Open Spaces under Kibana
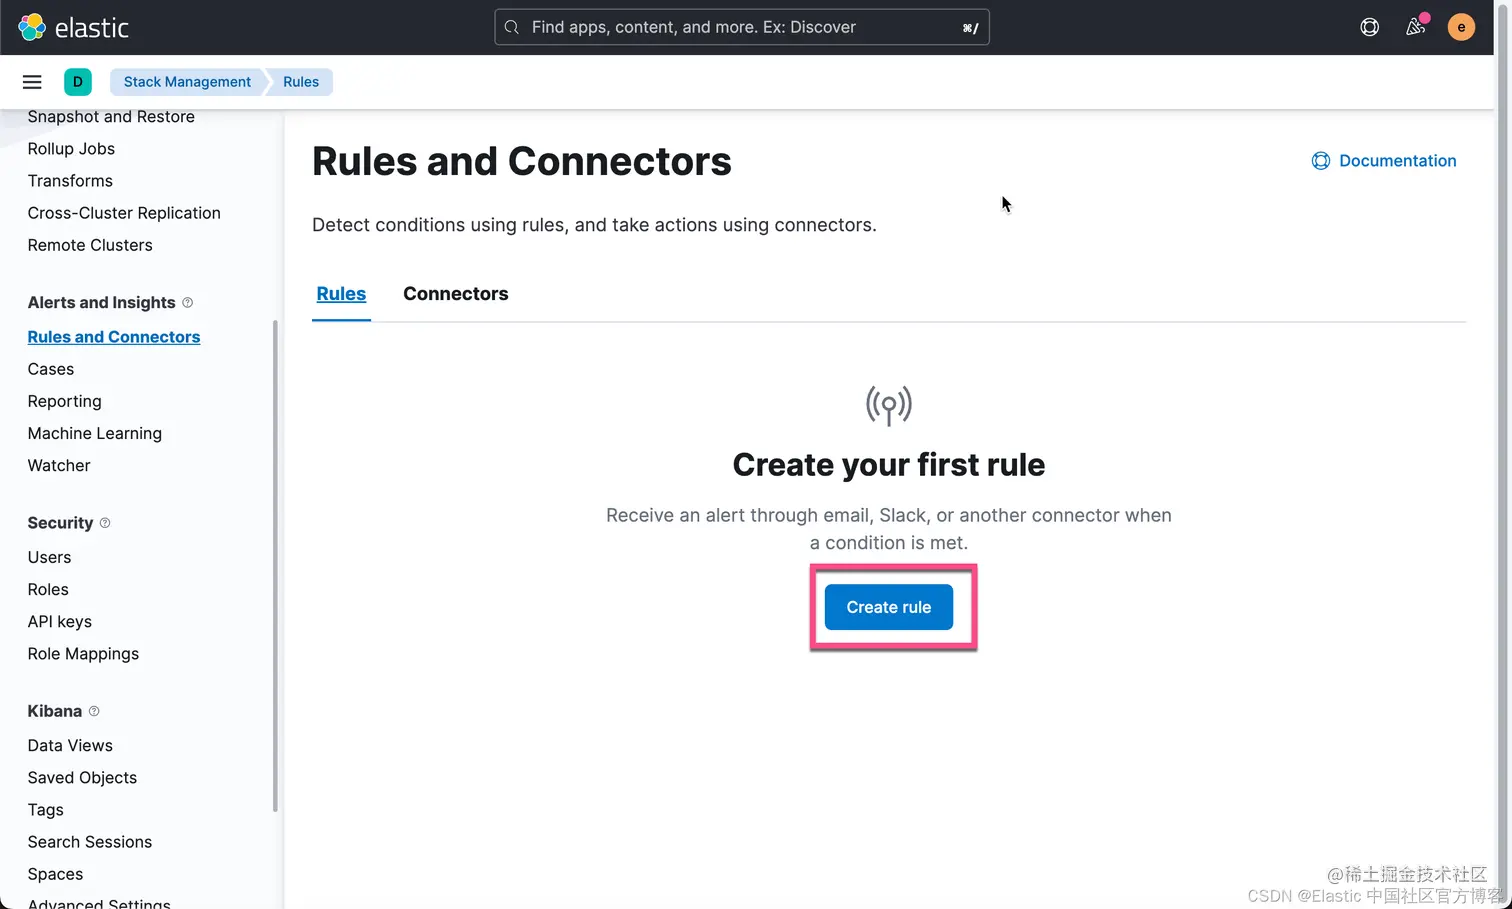Image resolution: width=1512 pixels, height=909 pixels. click(55, 873)
